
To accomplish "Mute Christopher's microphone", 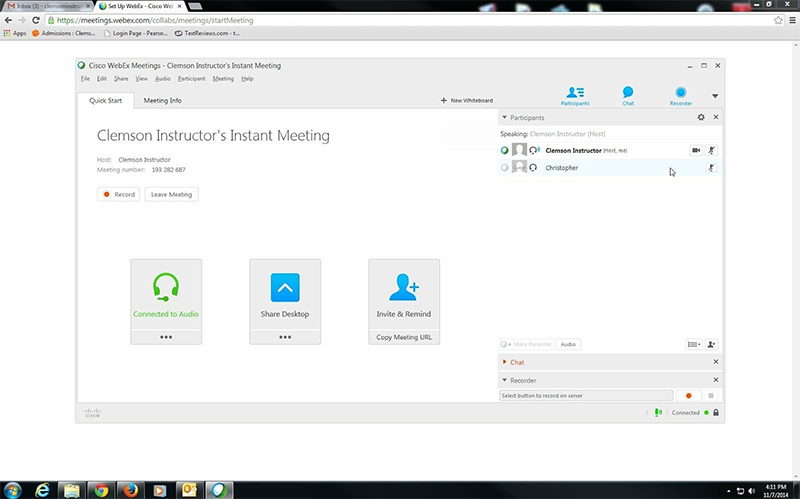I will point(711,167).
